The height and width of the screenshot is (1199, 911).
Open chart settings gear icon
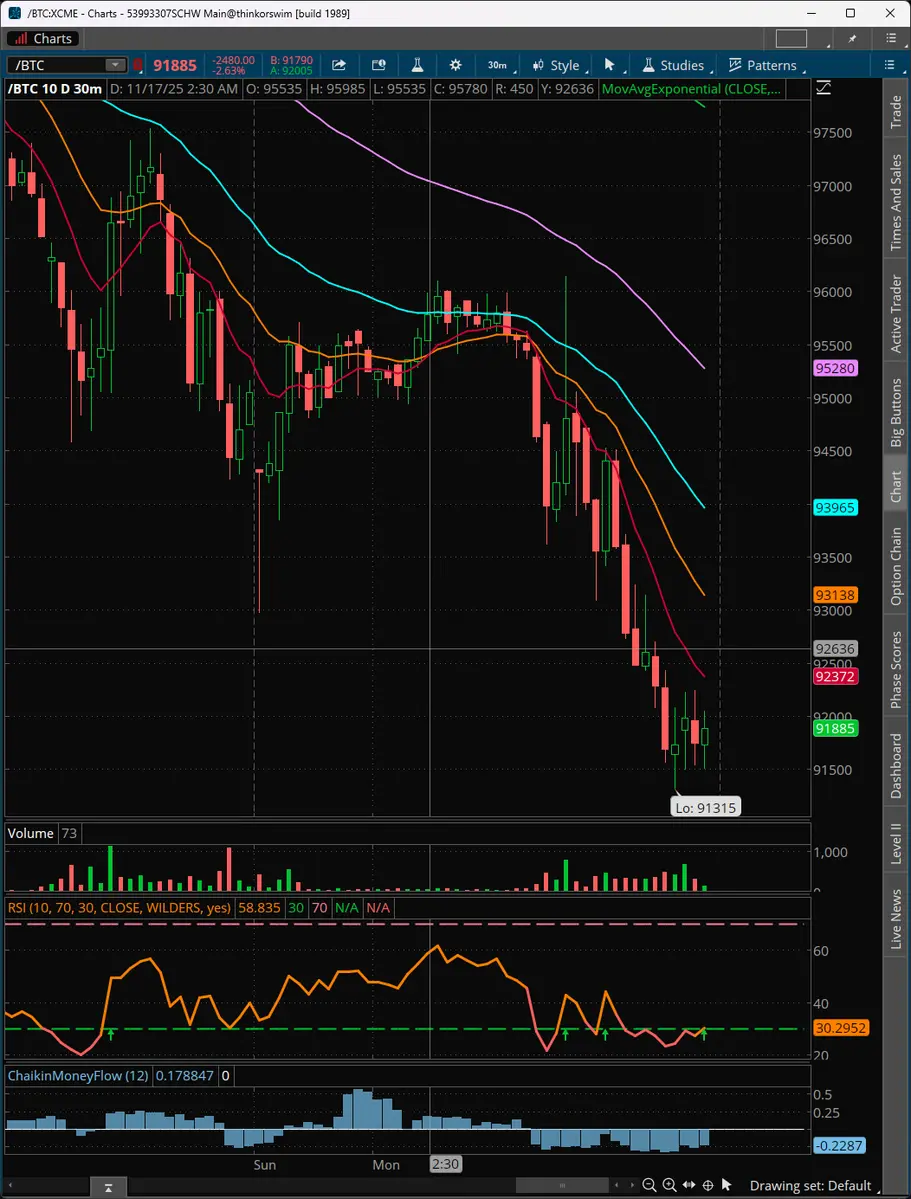pos(455,65)
